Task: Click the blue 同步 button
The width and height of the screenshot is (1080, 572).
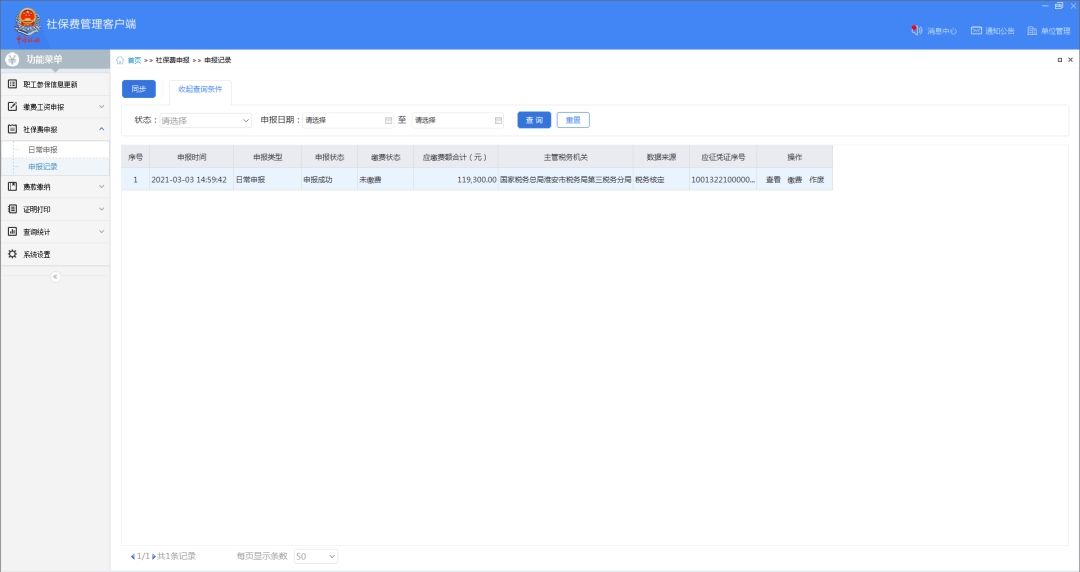Action: [x=138, y=89]
